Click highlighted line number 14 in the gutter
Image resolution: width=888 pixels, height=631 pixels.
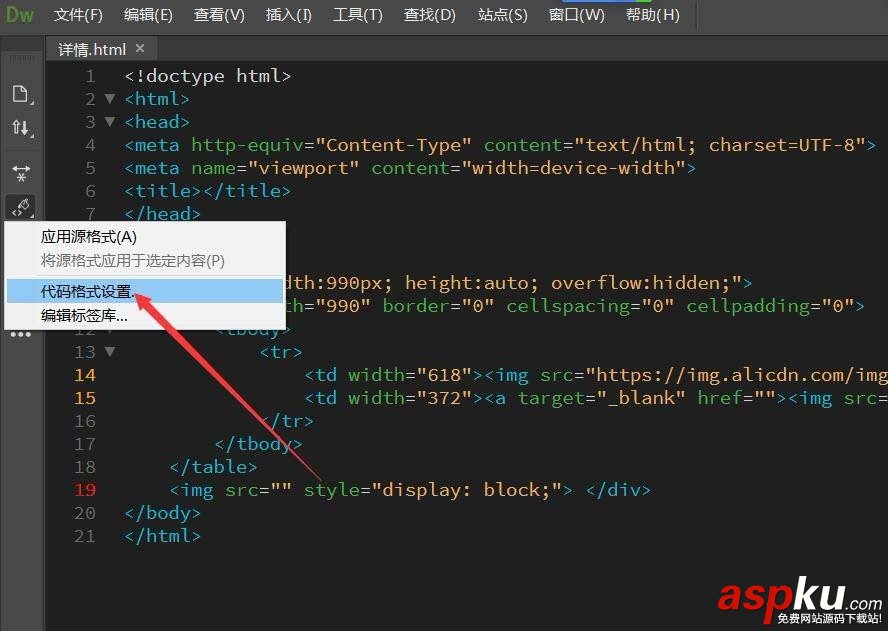pyautogui.click(x=85, y=375)
